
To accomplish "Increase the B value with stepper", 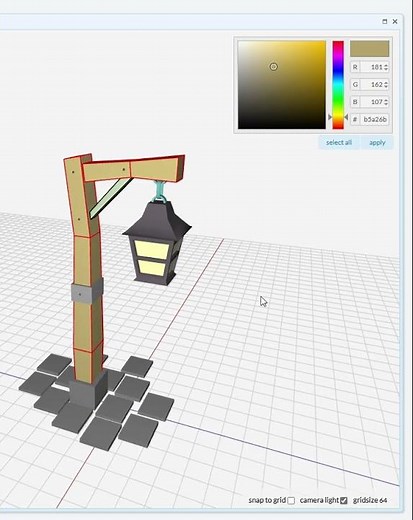I will (x=386, y=100).
